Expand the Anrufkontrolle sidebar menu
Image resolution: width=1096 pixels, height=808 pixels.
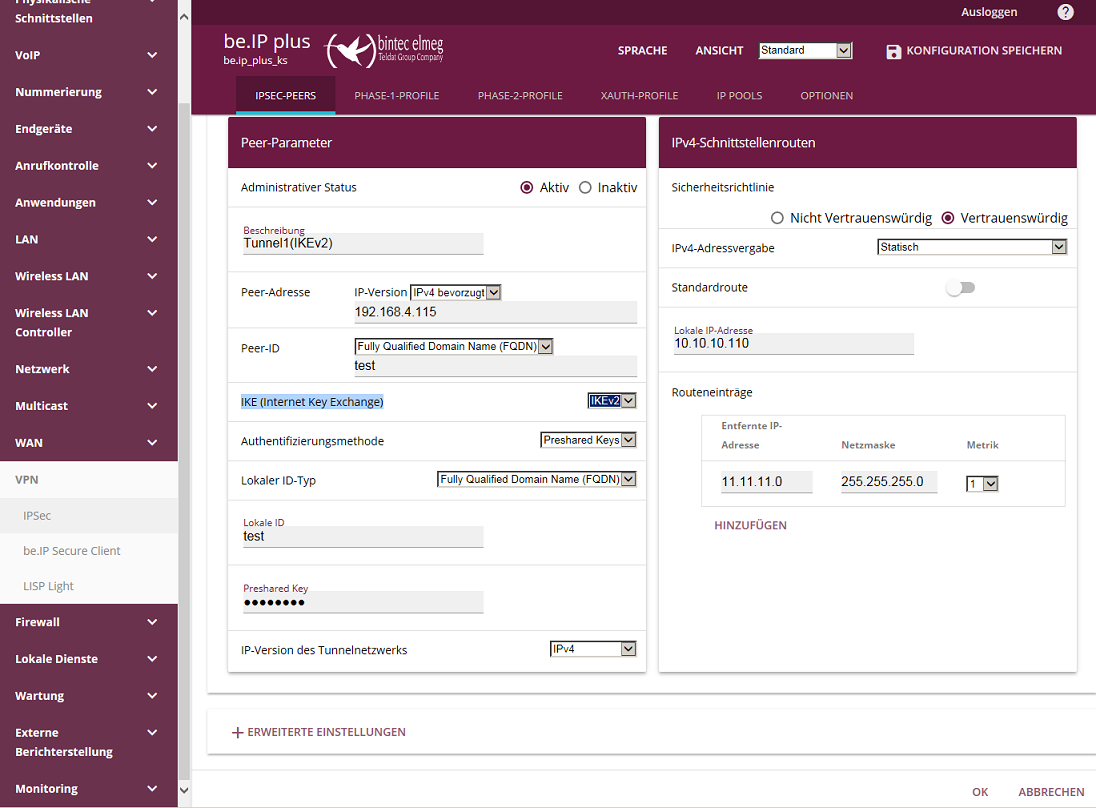point(89,166)
